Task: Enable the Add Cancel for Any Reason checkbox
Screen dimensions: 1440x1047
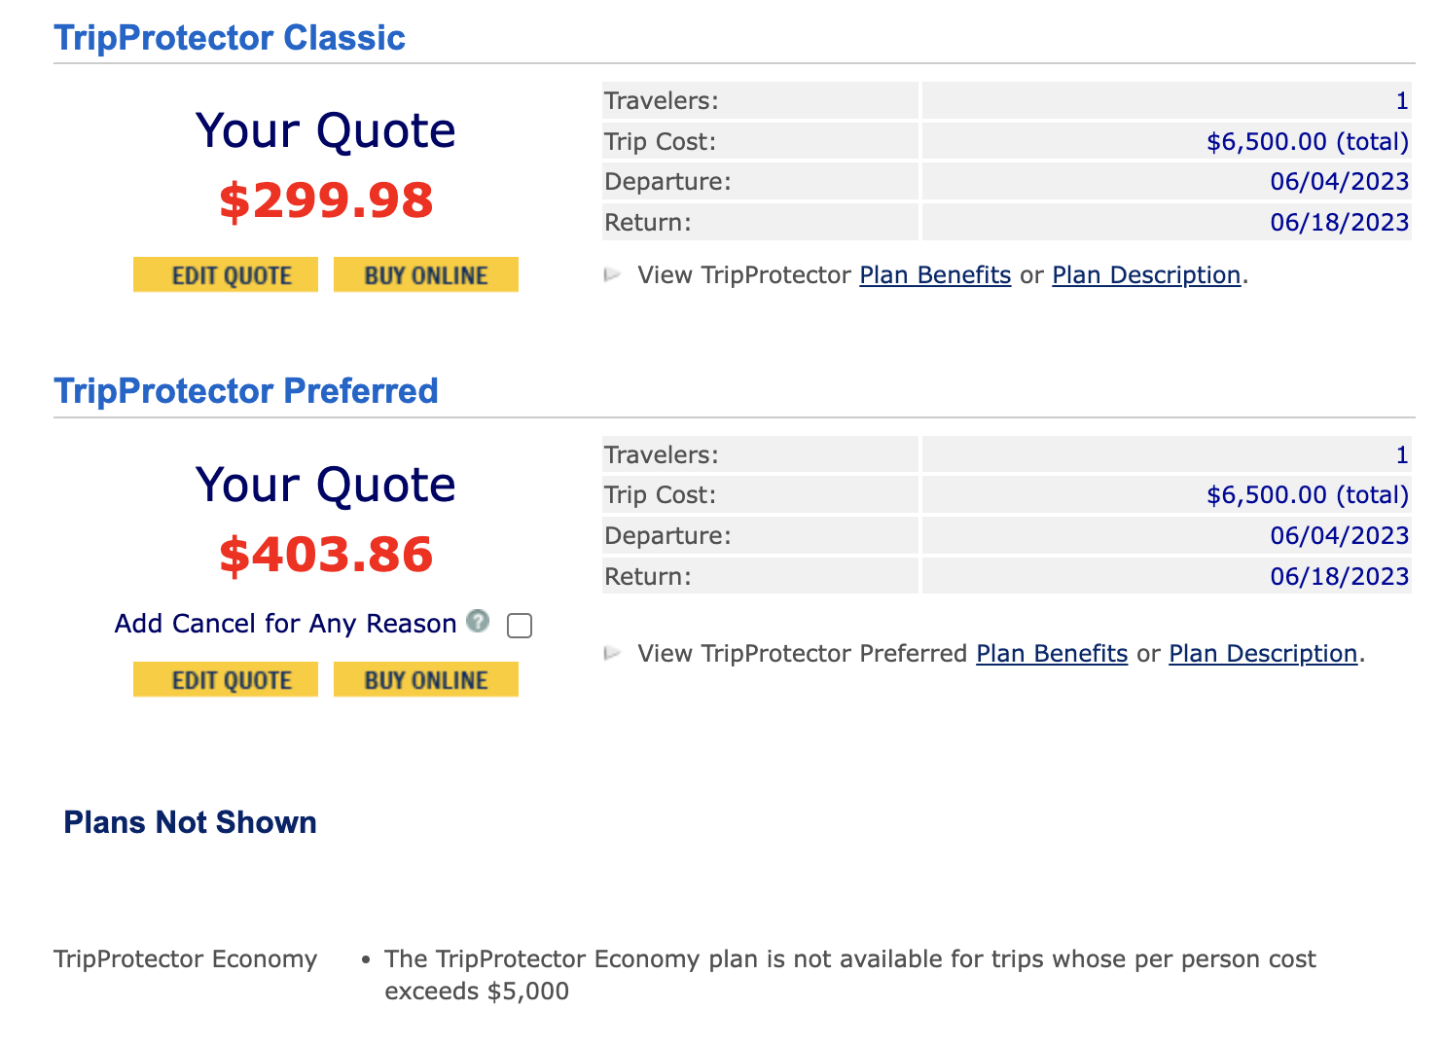Action: (520, 626)
